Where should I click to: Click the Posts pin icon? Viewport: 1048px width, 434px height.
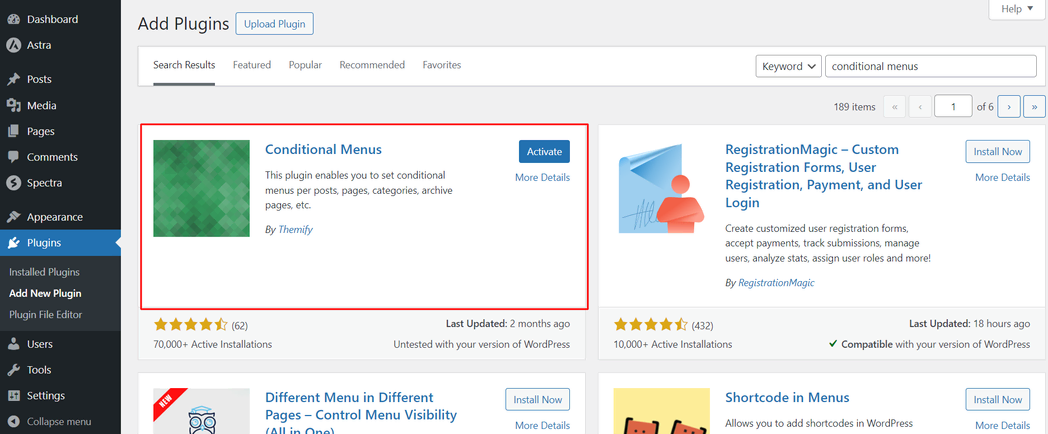[x=13, y=79]
